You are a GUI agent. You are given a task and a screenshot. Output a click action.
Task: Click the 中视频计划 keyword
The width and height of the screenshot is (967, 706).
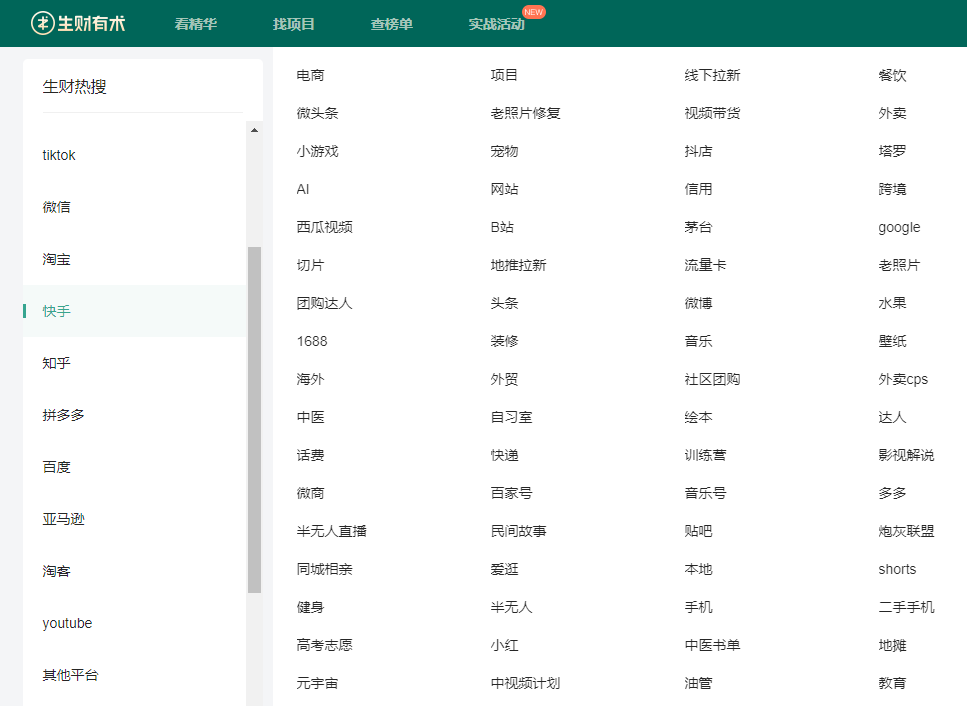525,683
